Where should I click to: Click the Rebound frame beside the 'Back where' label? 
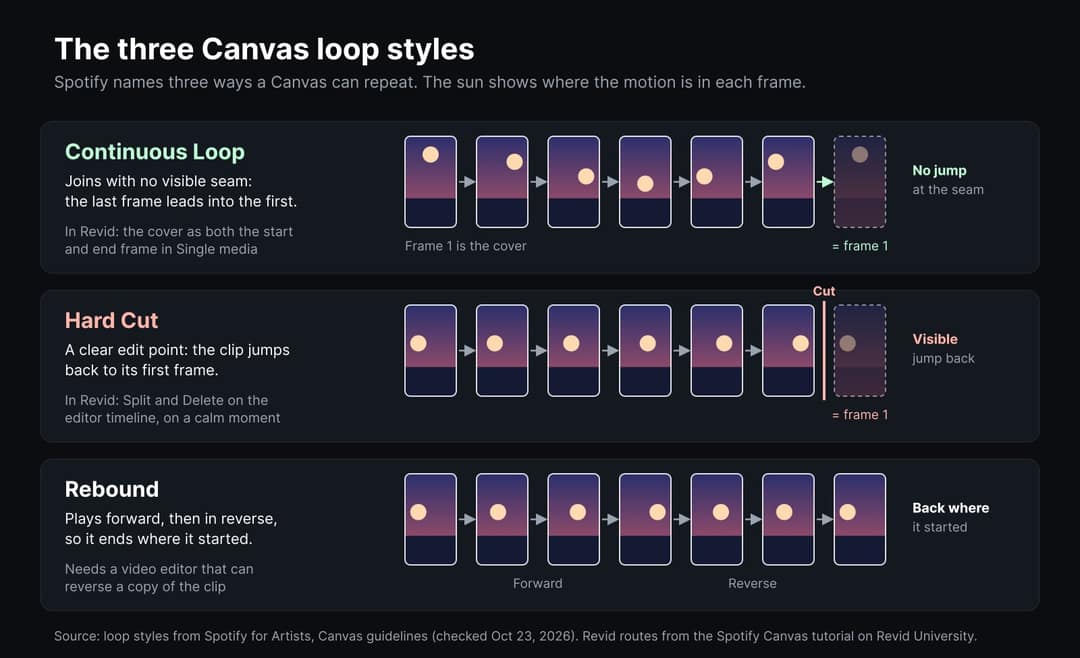pyautogui.click(x=860, y=520)
